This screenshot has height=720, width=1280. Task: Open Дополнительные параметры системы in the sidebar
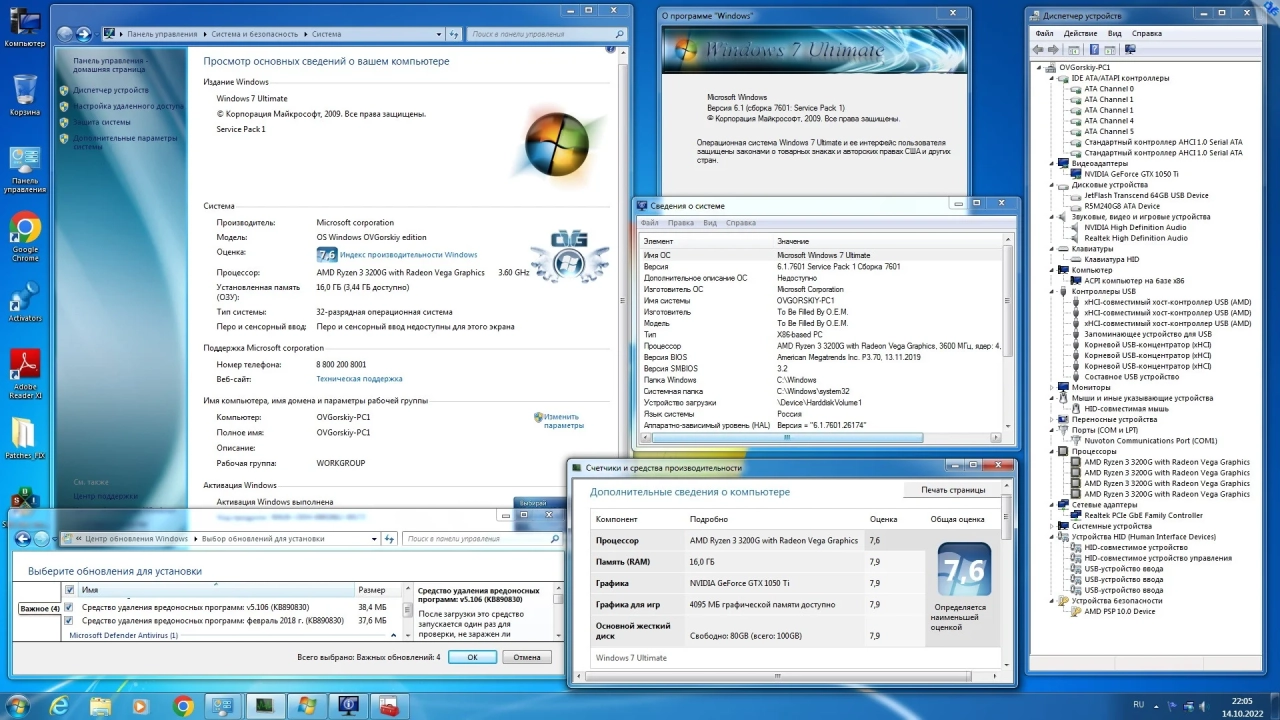click(125, 142)
